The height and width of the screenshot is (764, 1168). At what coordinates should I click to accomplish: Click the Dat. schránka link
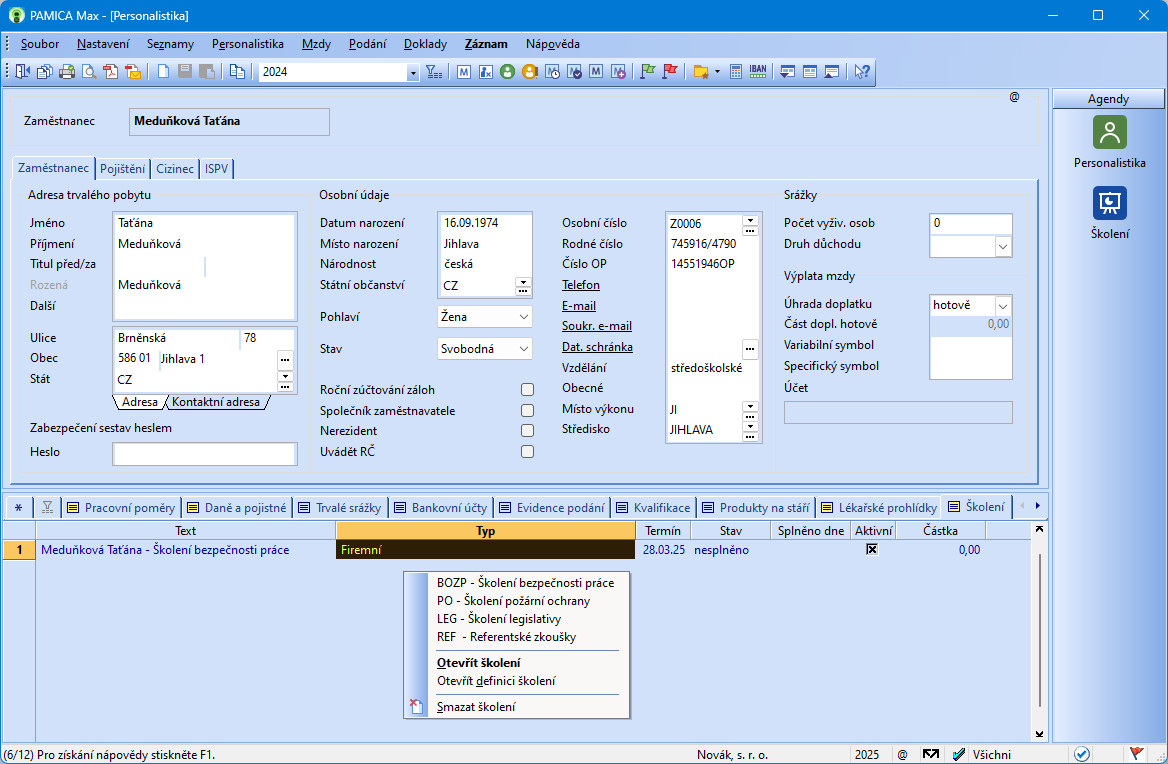coord(597,347)
